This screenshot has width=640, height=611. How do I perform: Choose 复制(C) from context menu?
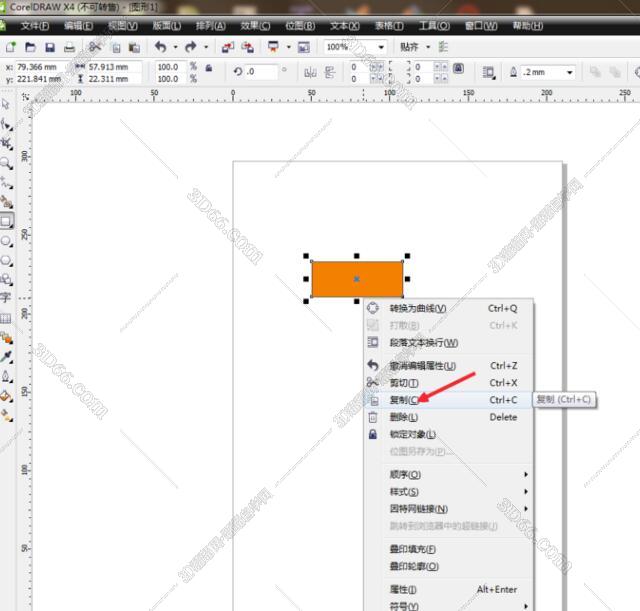tap(404, 400)
